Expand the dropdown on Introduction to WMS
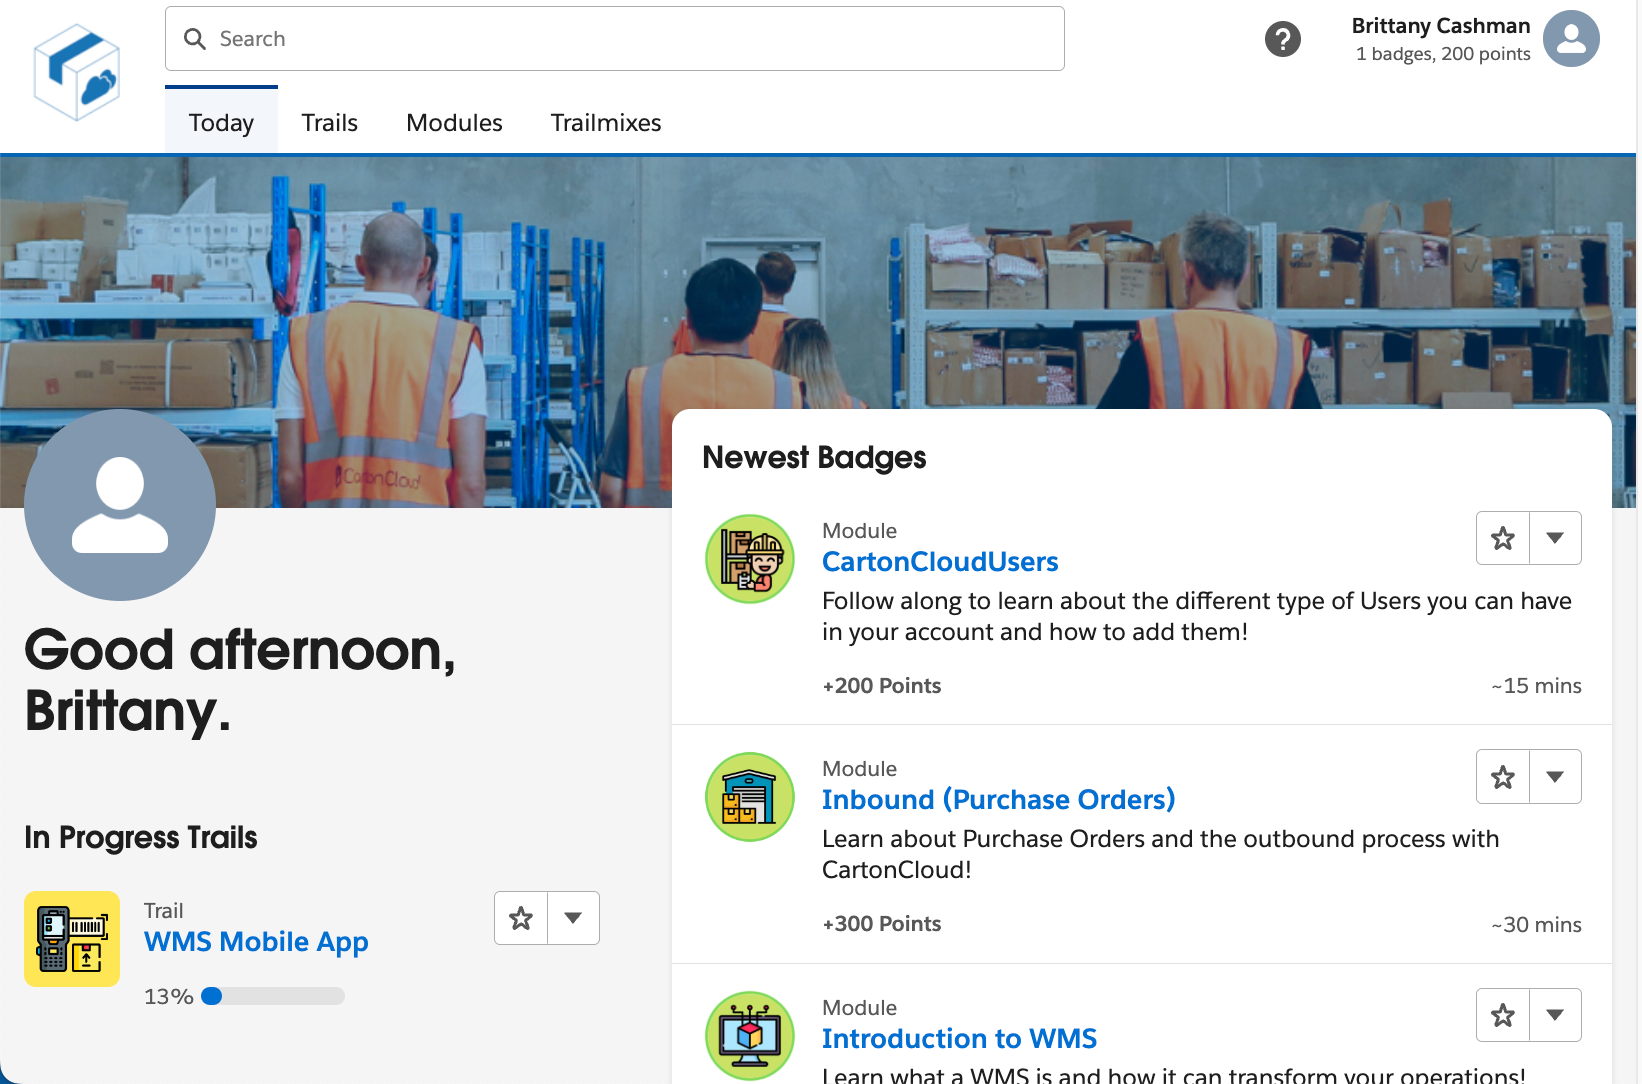This screenshot has height=1084, width=1642. tap(1555, 1014)
